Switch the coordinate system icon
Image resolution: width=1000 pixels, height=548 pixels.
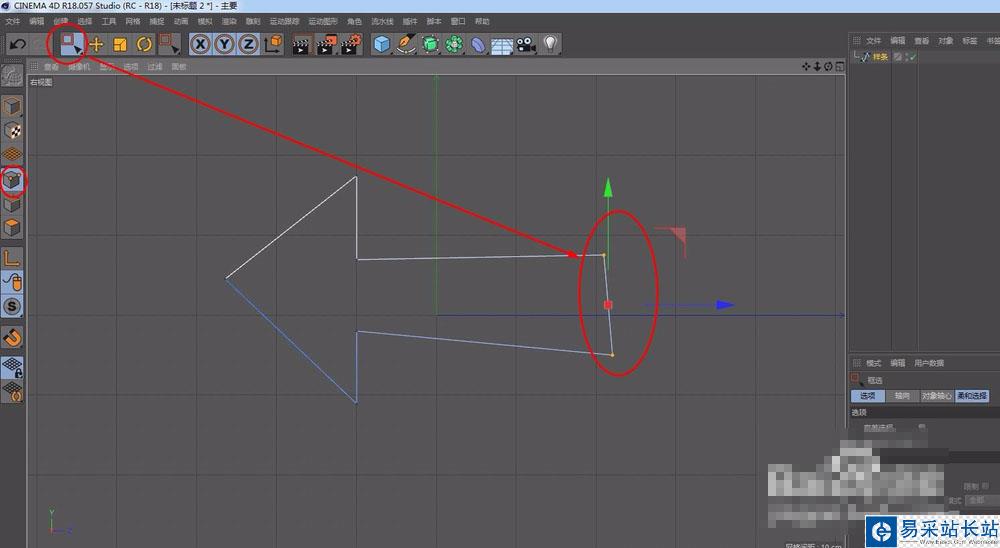[273, 44]
